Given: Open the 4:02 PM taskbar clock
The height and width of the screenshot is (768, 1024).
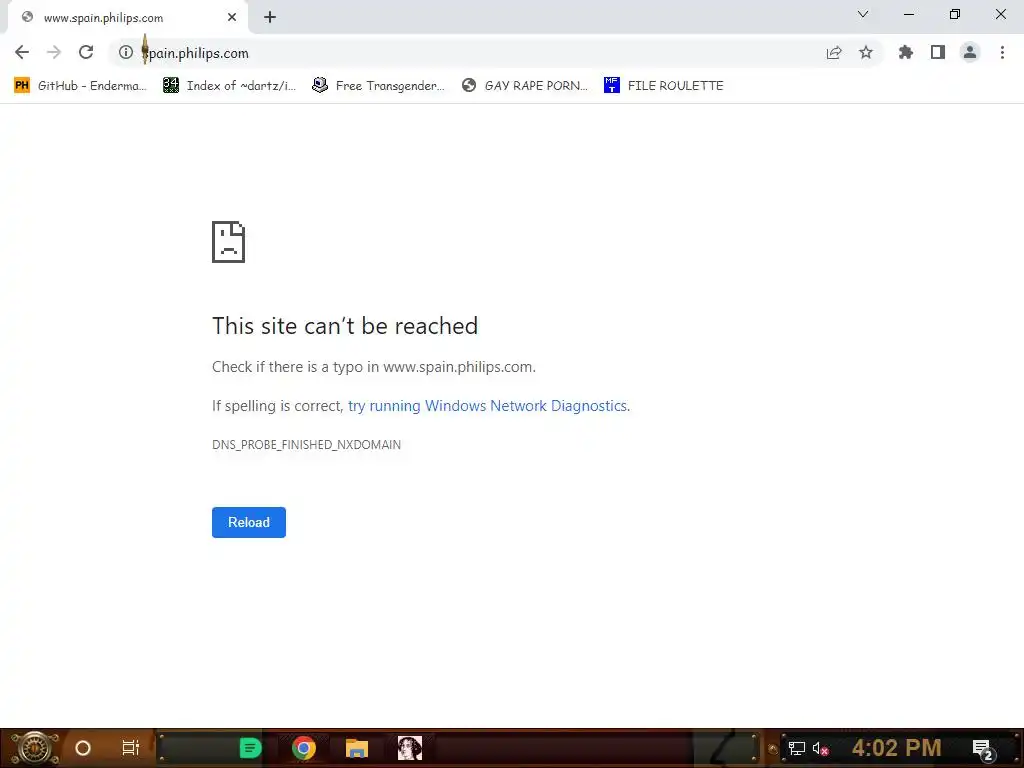Looking at the screenshot, I should click(896, 748).
